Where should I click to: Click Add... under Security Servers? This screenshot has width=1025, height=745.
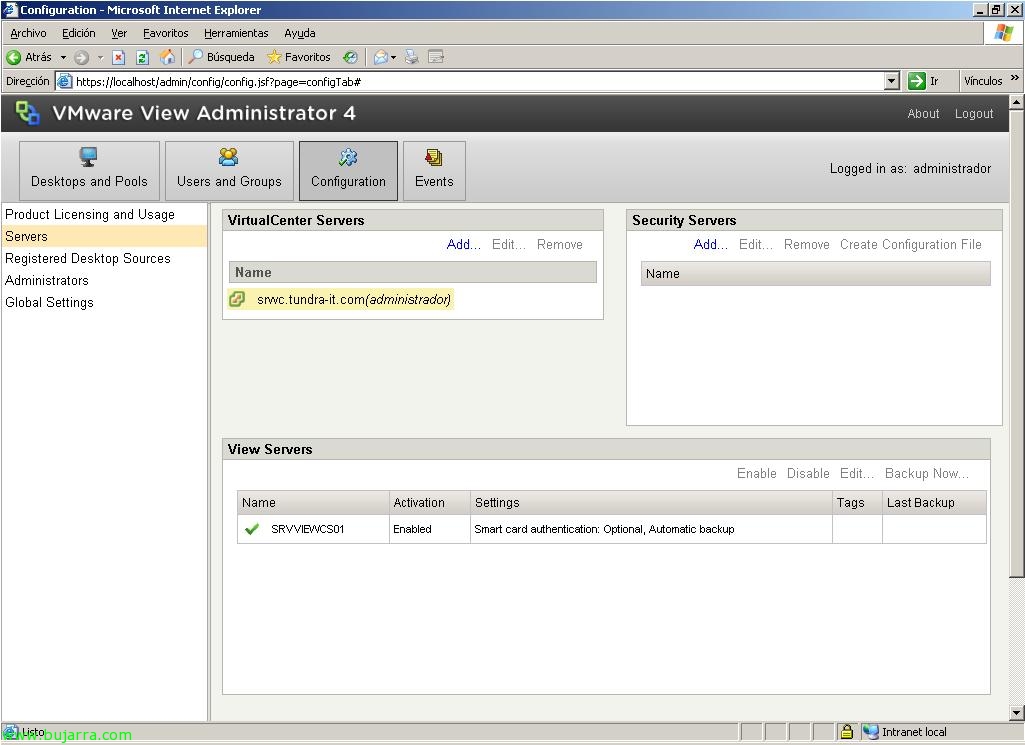coord(711,244)
